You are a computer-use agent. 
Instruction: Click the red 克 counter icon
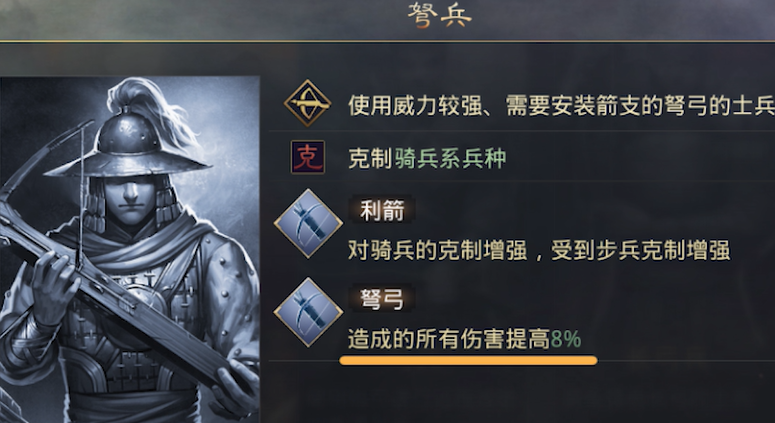coord(308,158)
